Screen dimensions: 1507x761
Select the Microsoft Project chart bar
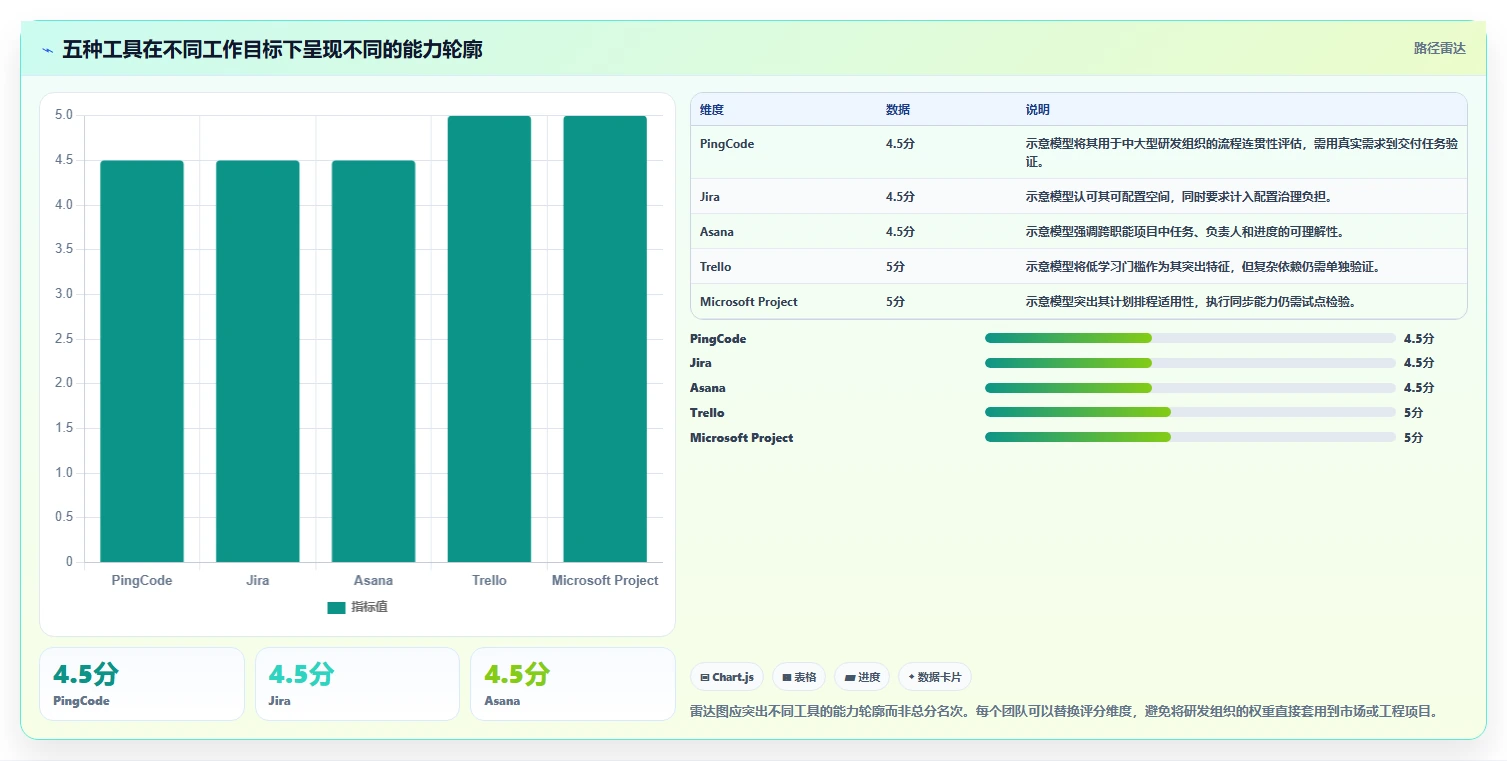pos(605,339)
